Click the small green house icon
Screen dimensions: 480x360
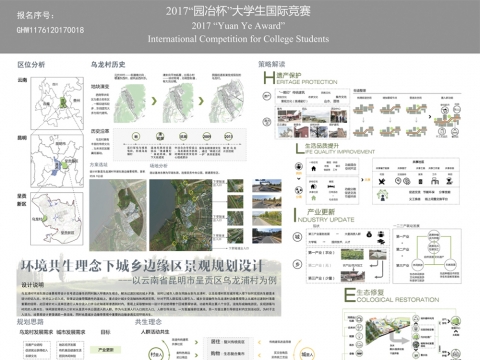pyautogui.click(x=313, y=198)
